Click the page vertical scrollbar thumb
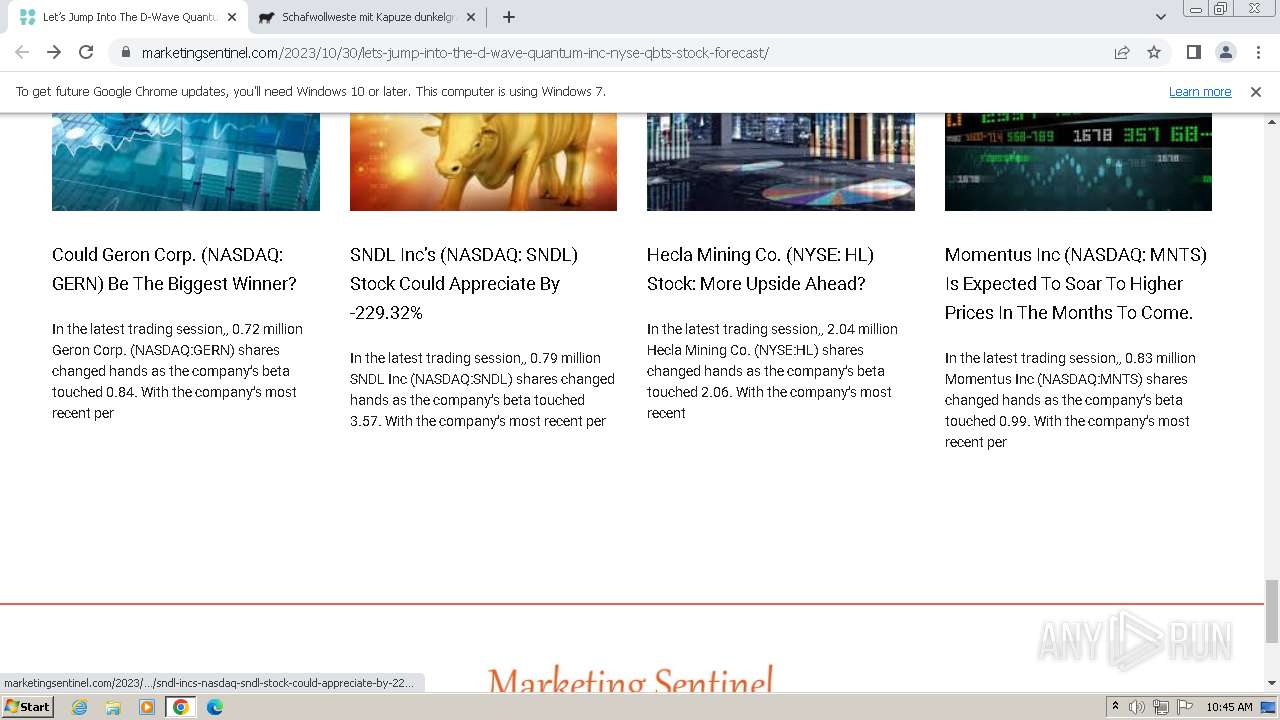 click(1272, 611)
